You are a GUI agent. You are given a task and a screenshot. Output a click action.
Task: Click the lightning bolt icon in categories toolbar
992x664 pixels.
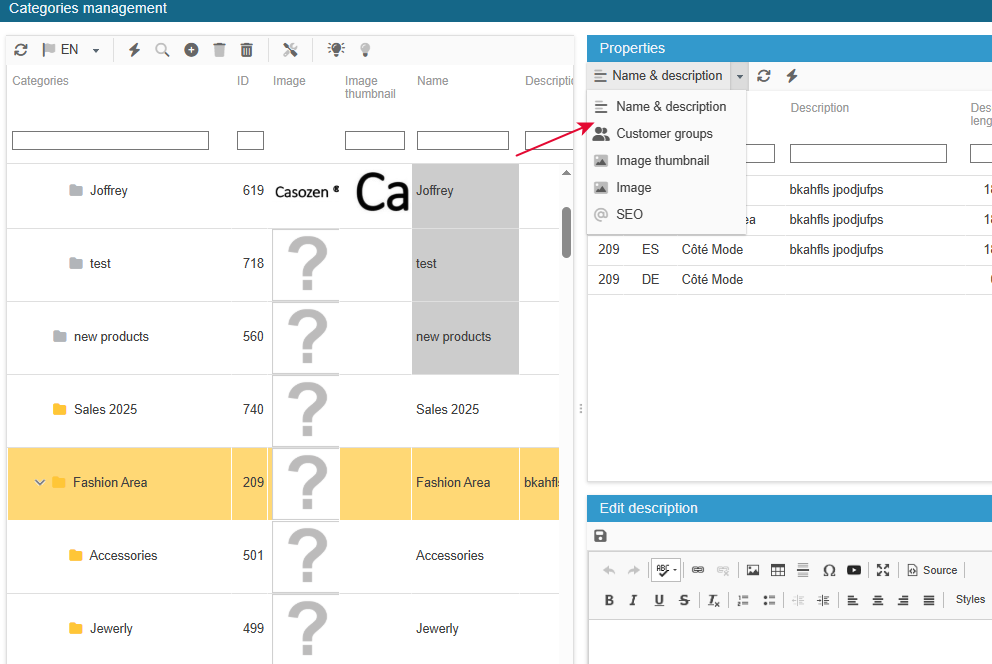click(134, 50)
